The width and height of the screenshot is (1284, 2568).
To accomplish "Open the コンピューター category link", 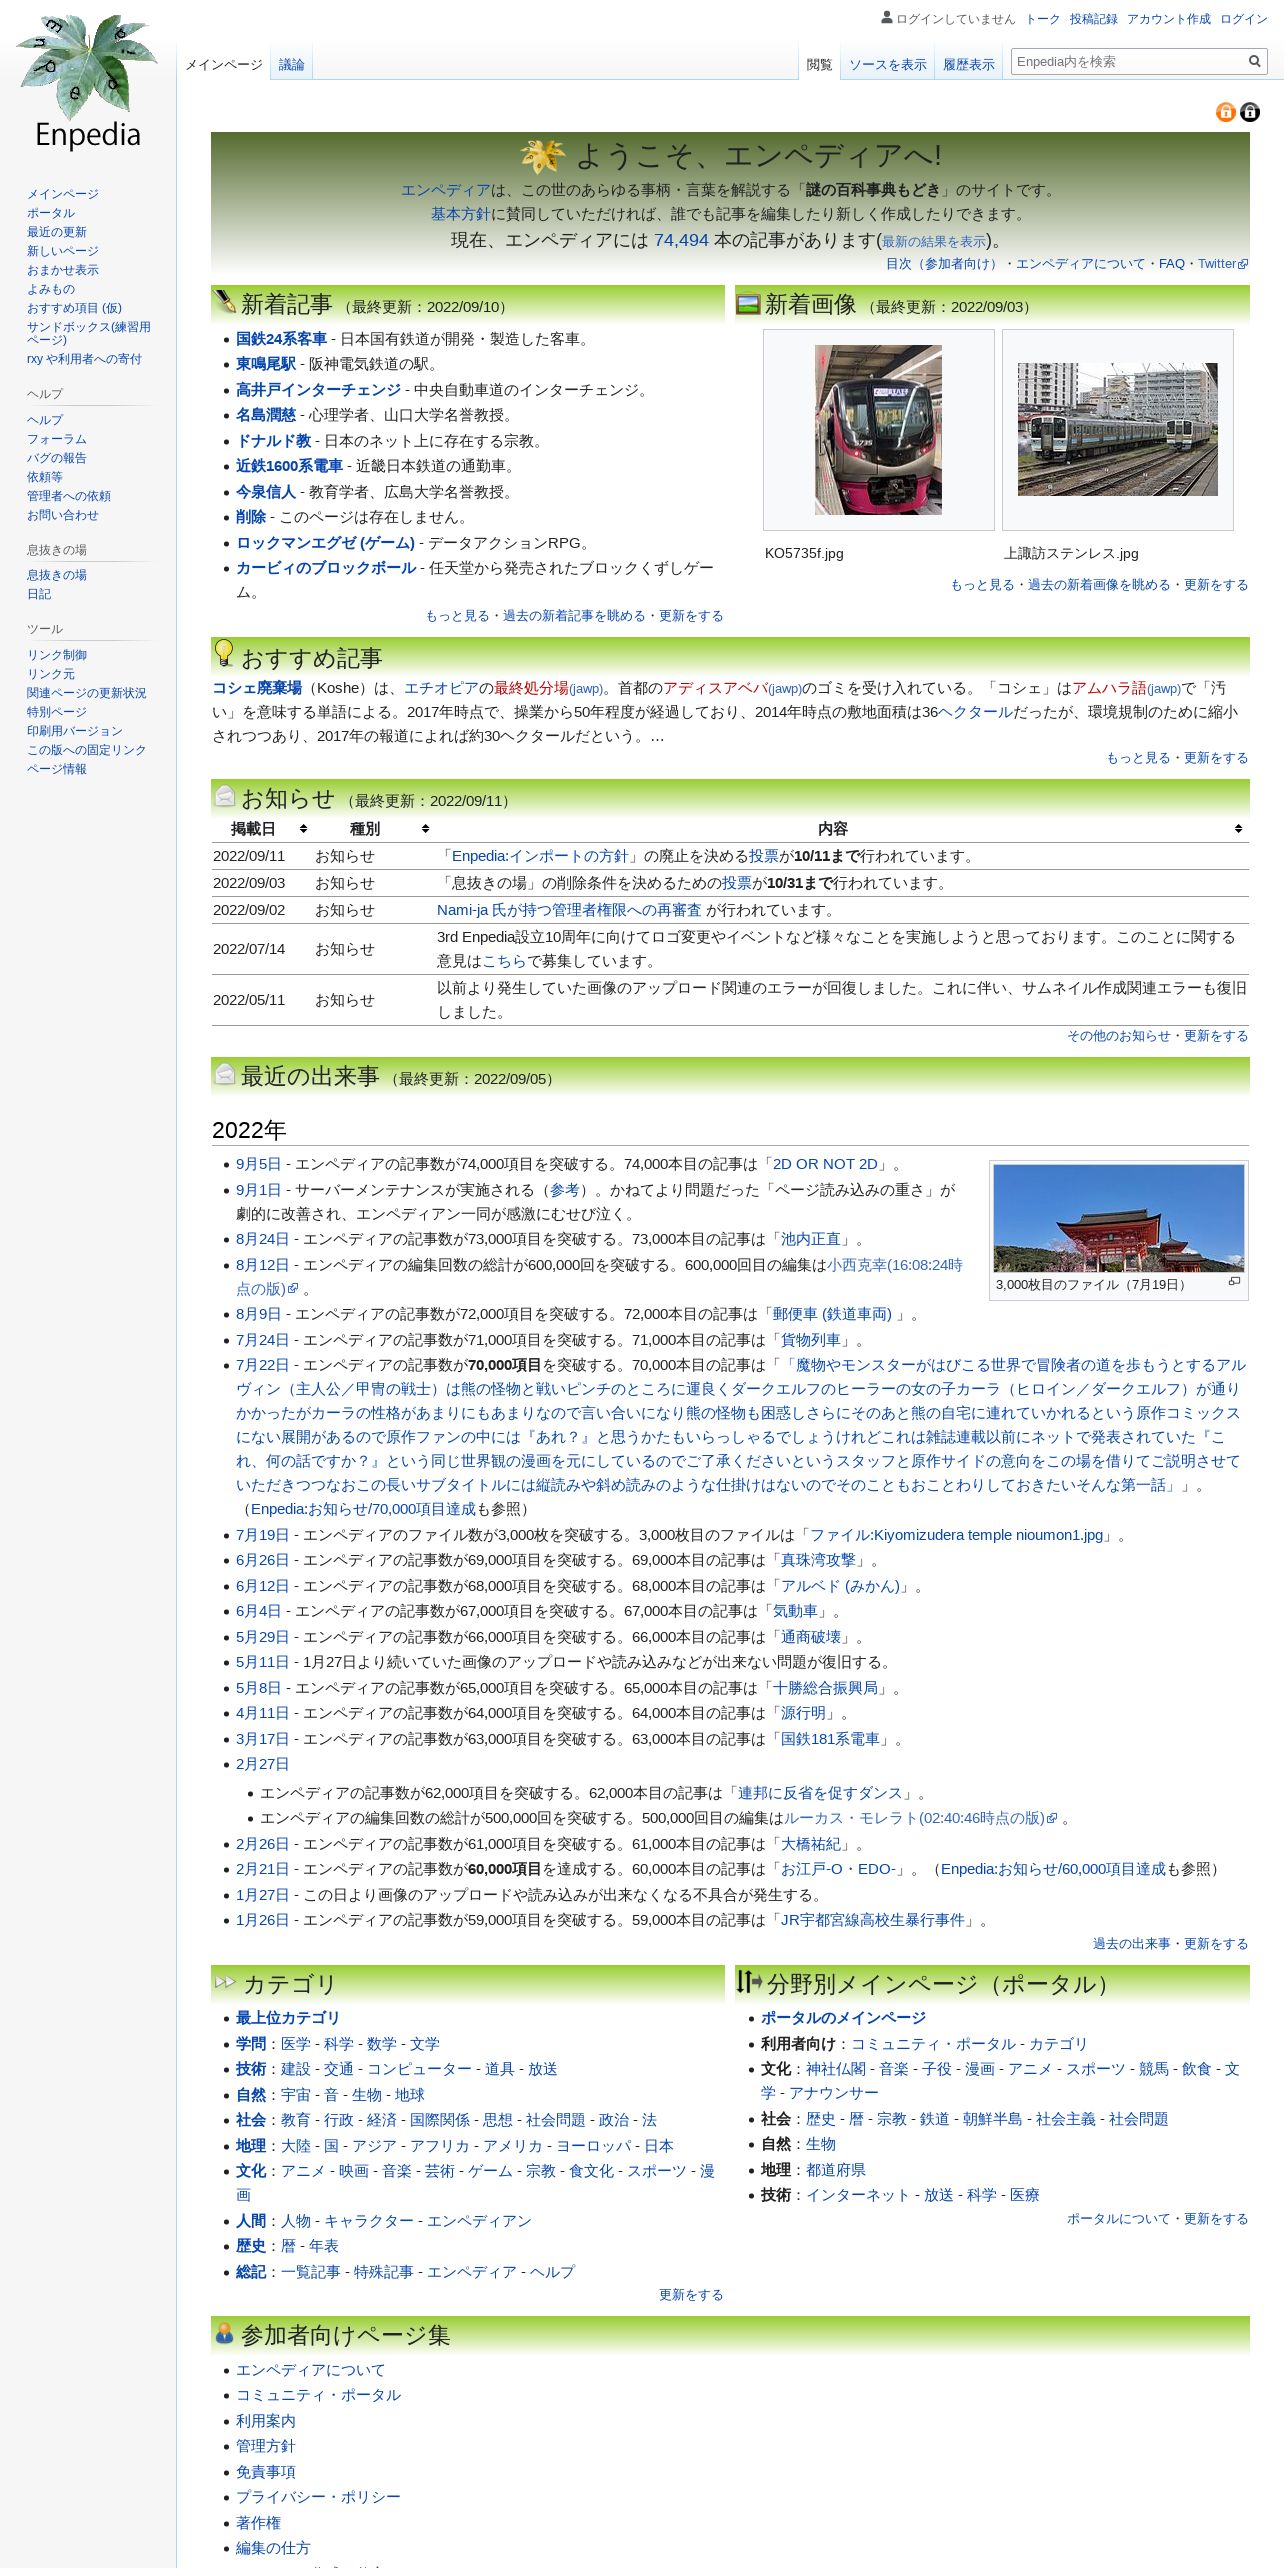I will (419, 2069).
